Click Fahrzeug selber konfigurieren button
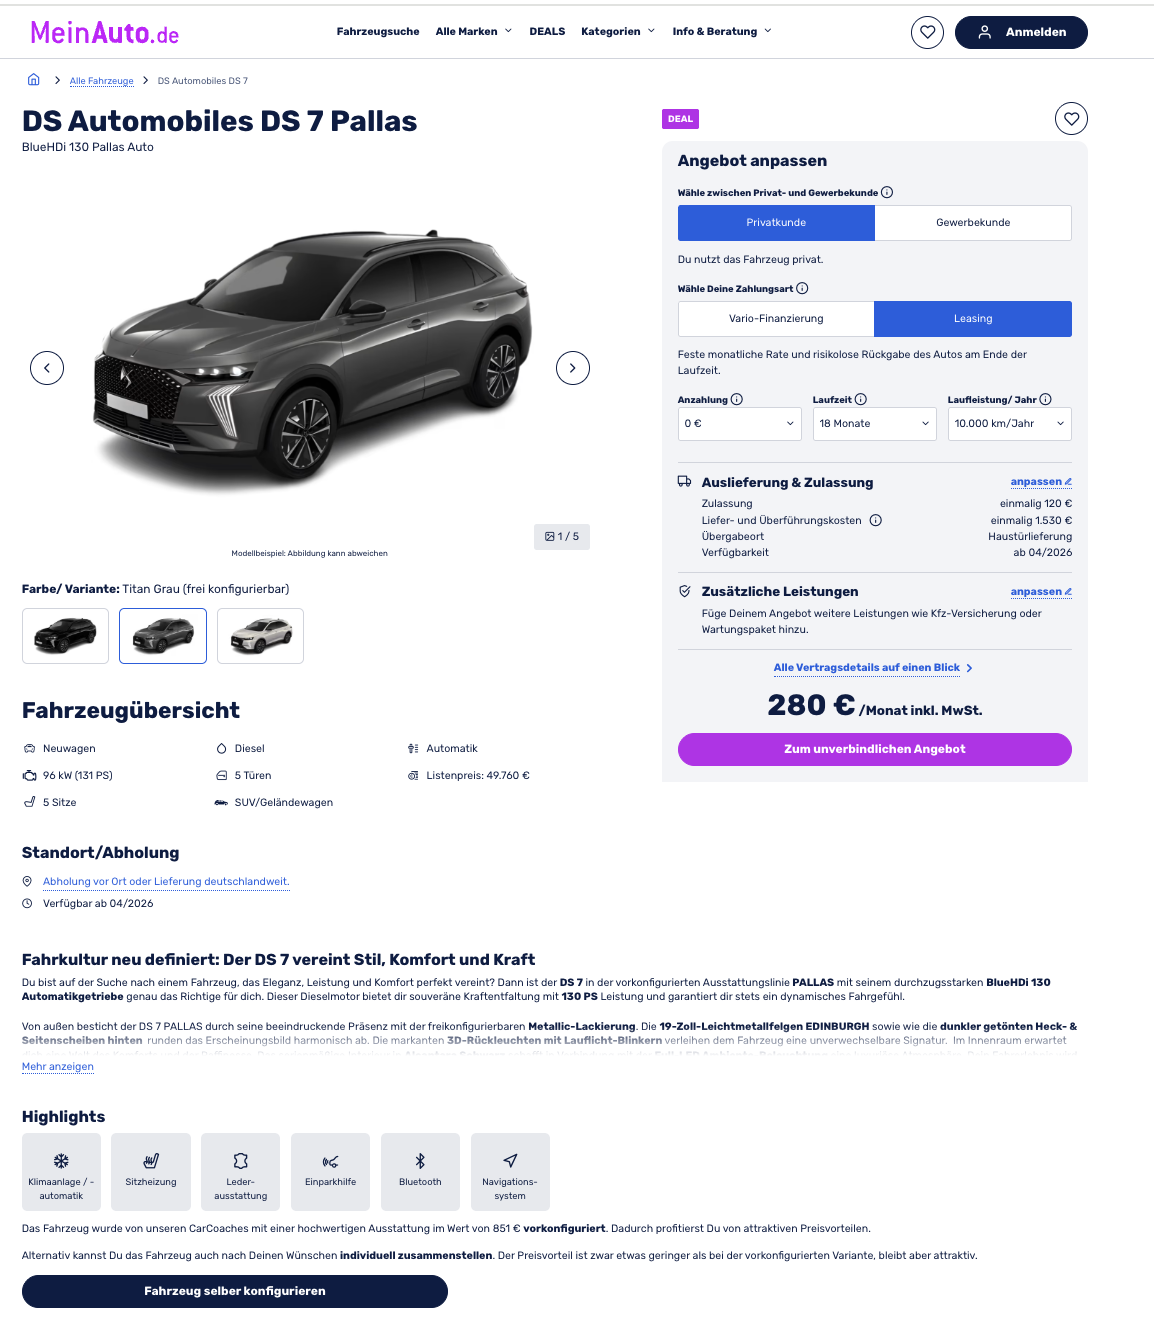 point(235,1291)
